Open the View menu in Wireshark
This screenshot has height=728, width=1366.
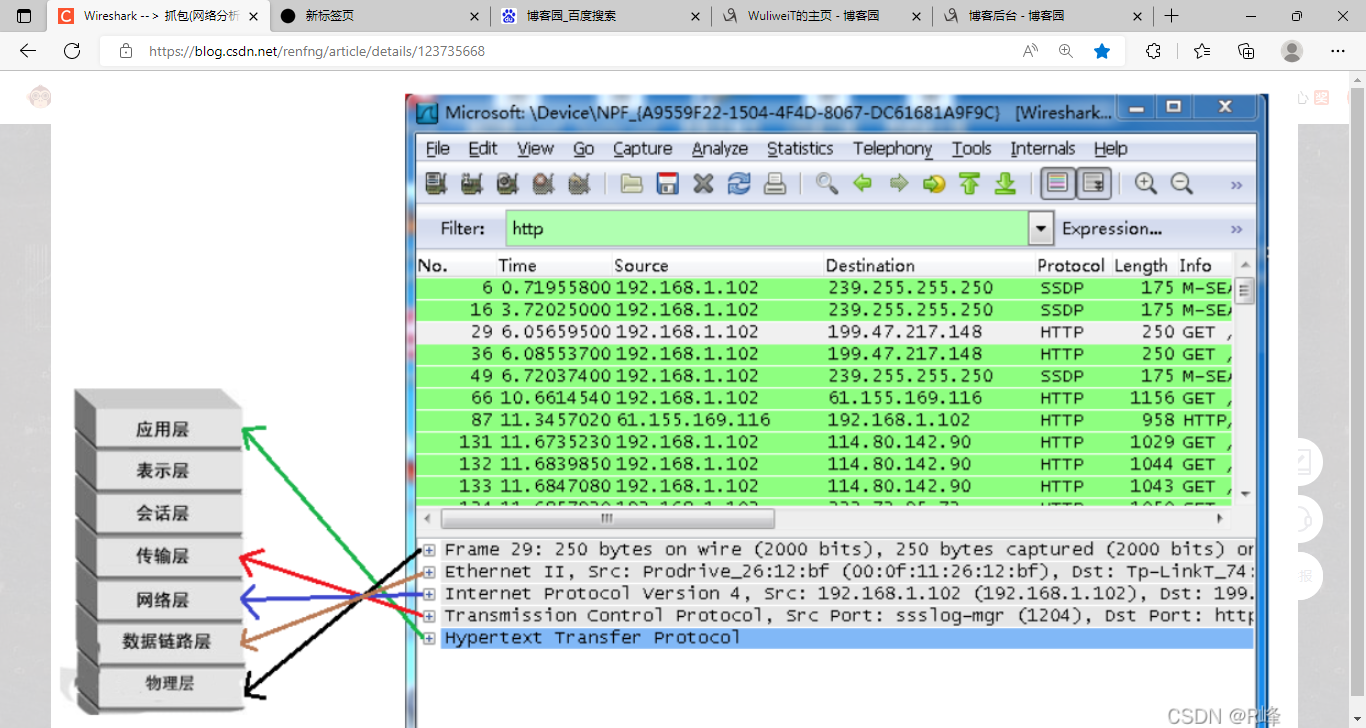(535, 148)
